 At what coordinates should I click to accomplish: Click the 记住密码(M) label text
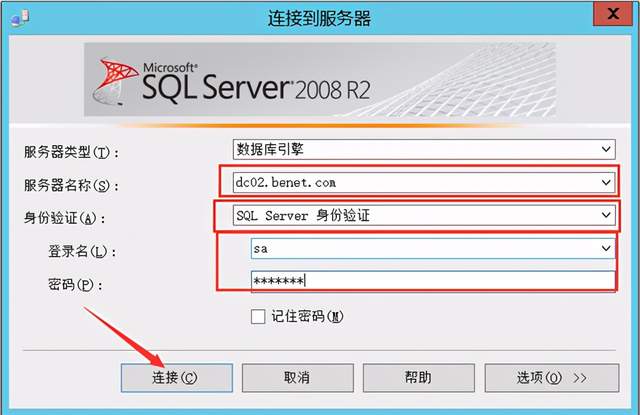308,316
